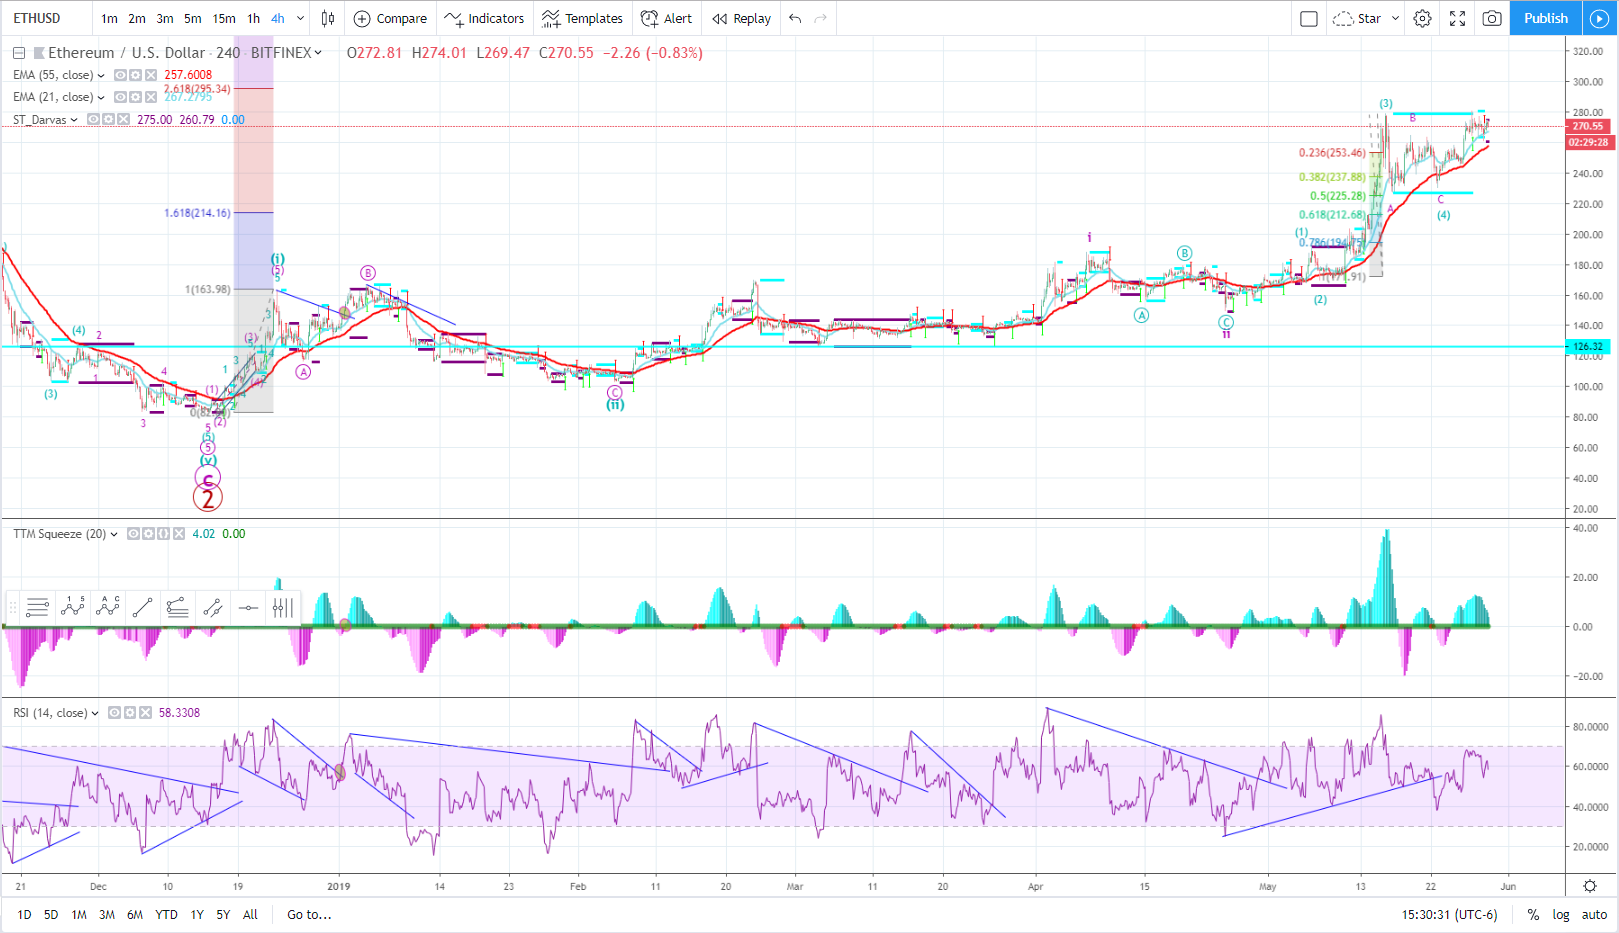Open settings for ST_Darvas indicator

click(x=108, y=119)
